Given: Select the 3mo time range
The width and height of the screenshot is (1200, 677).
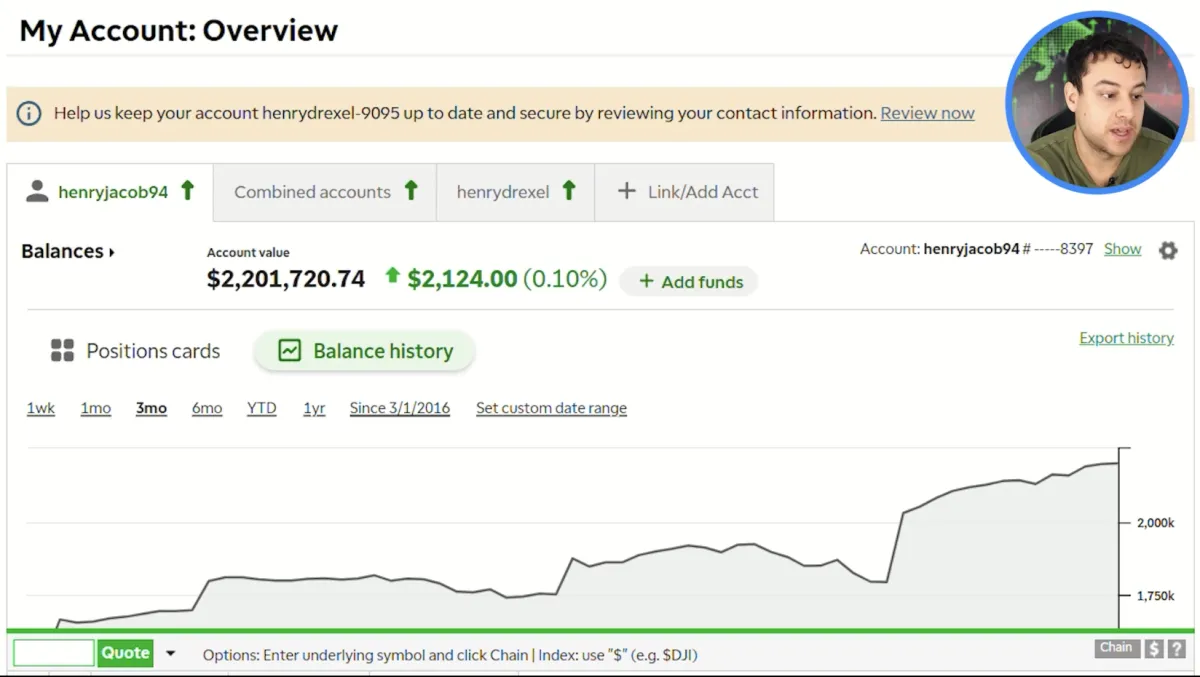Looking at the screenshot, I should click(151, 408).
